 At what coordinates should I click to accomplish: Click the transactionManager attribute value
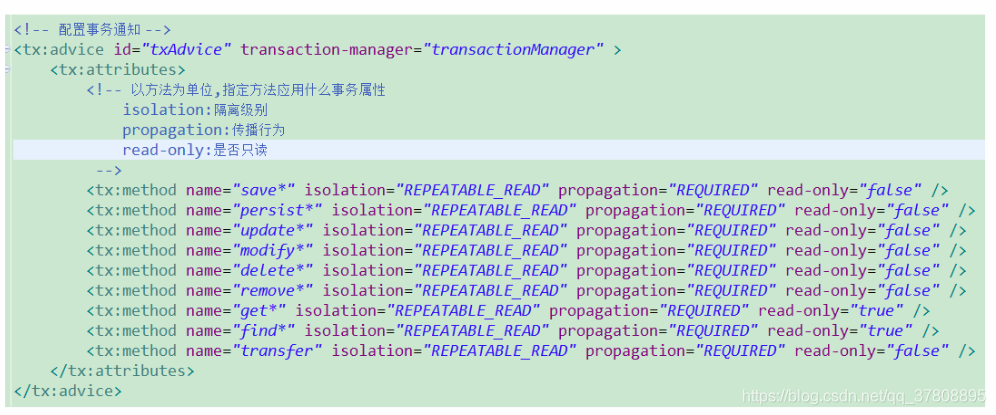(514, 50)
